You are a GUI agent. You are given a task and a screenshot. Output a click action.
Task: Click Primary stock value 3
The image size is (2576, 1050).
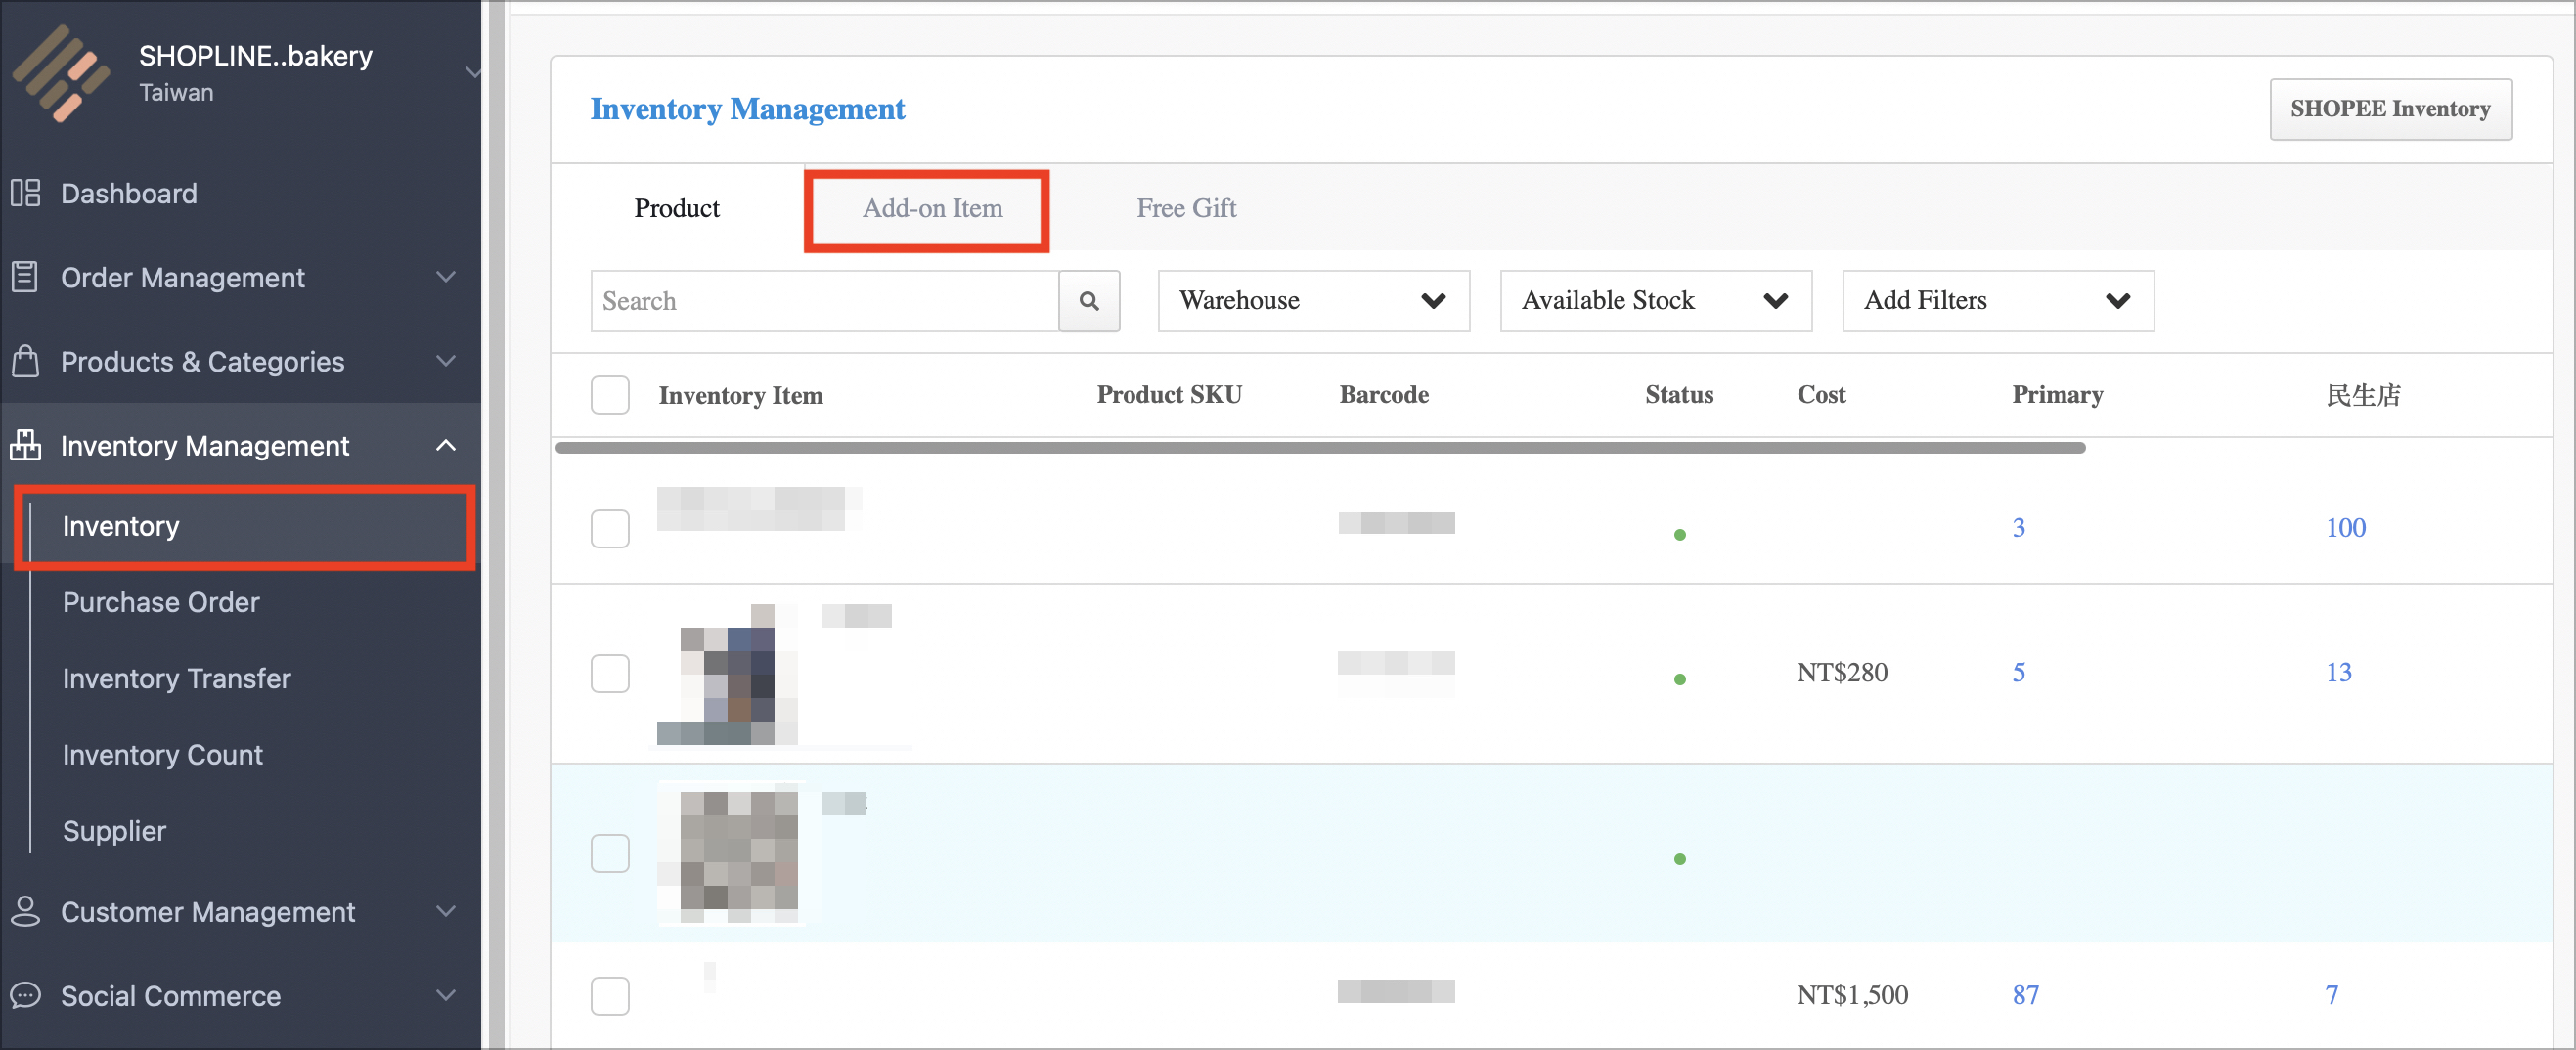tap(2018, 527)
